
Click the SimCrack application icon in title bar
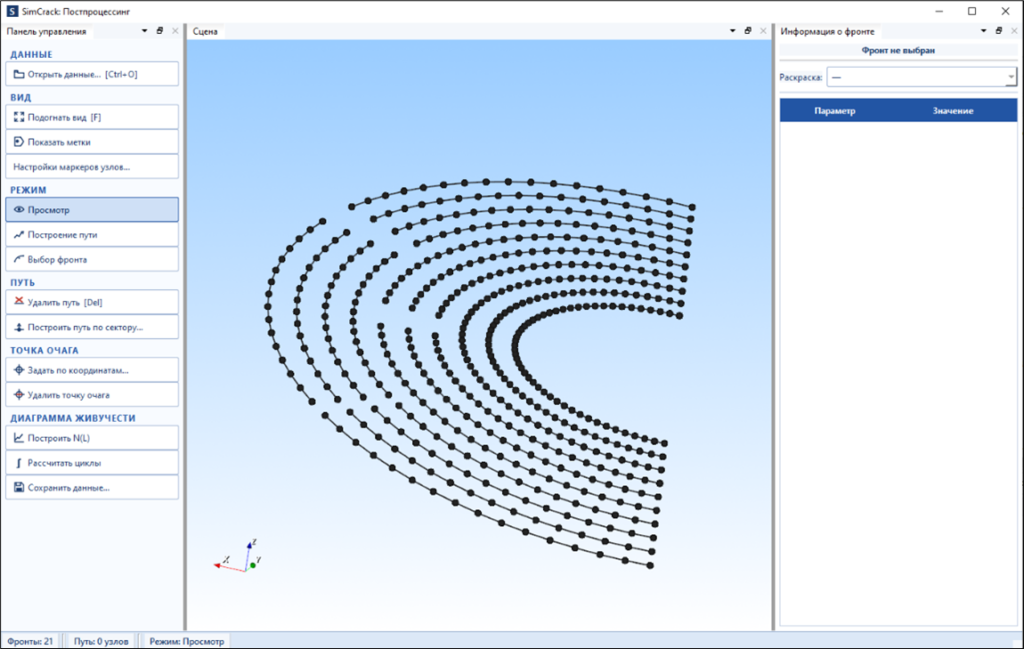(12, 11)
